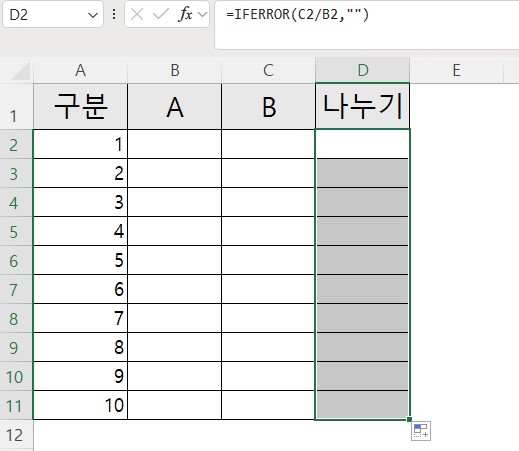Viewport: 519px width, 451px height.
Task: Click highlighted cell D11 in row 11
Action: point(363,405)
